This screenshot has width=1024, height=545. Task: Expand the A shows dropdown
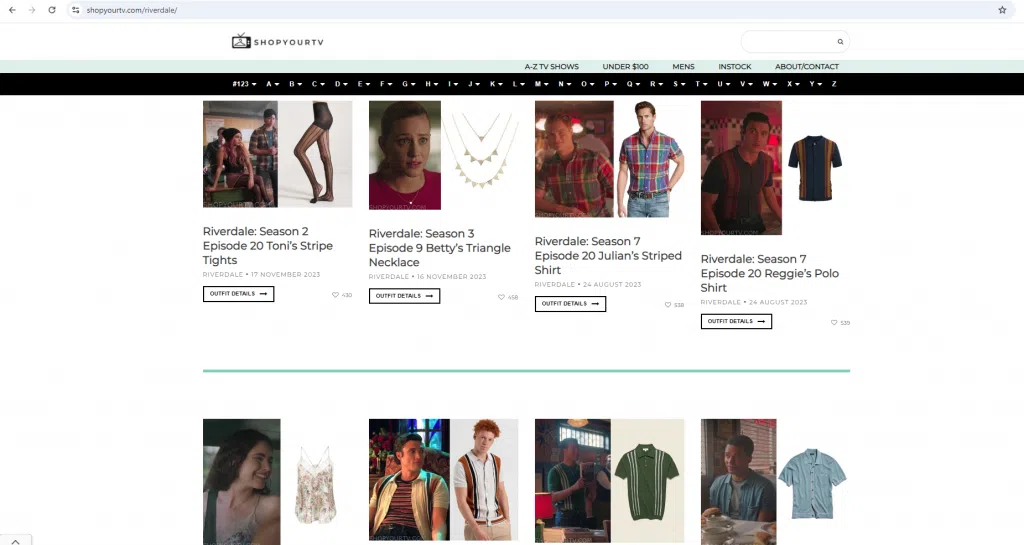(x=272, y=84)
